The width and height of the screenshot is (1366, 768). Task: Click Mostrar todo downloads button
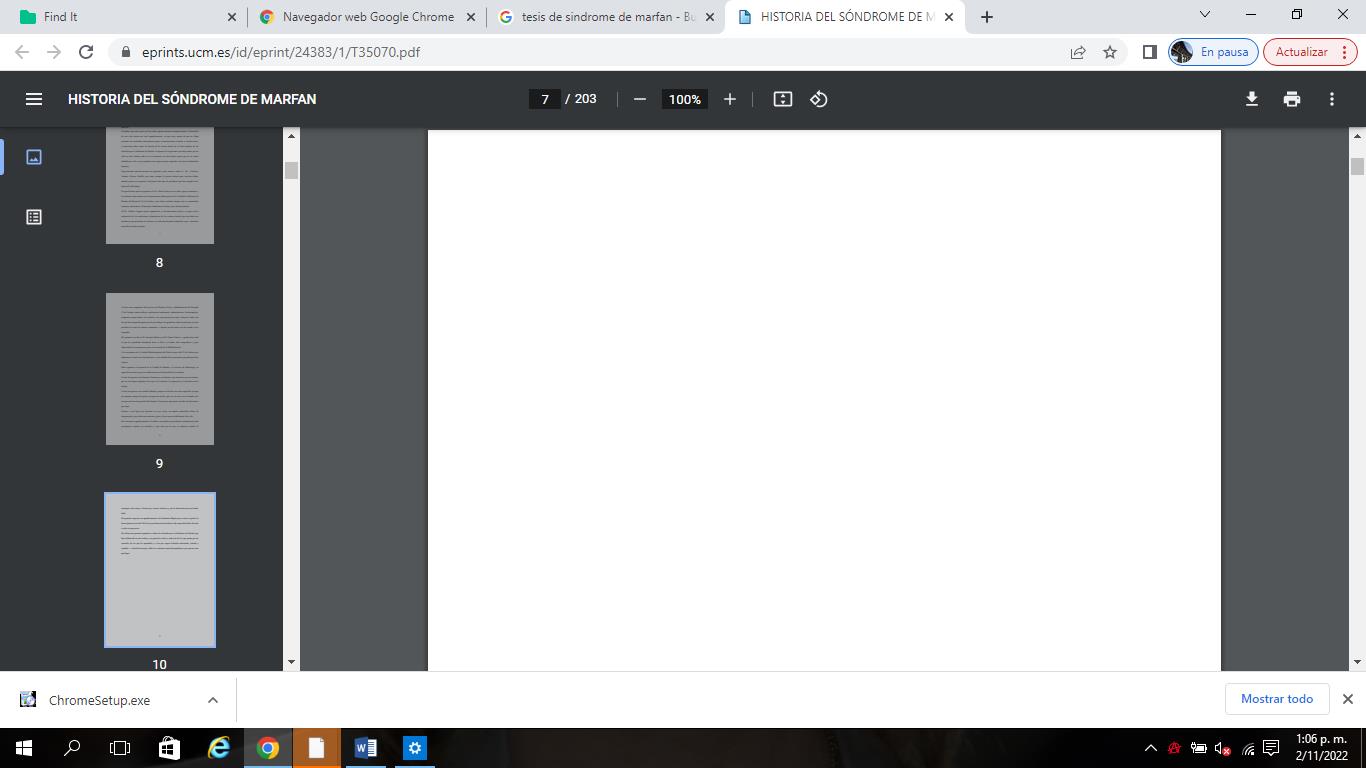[1276, 699]
